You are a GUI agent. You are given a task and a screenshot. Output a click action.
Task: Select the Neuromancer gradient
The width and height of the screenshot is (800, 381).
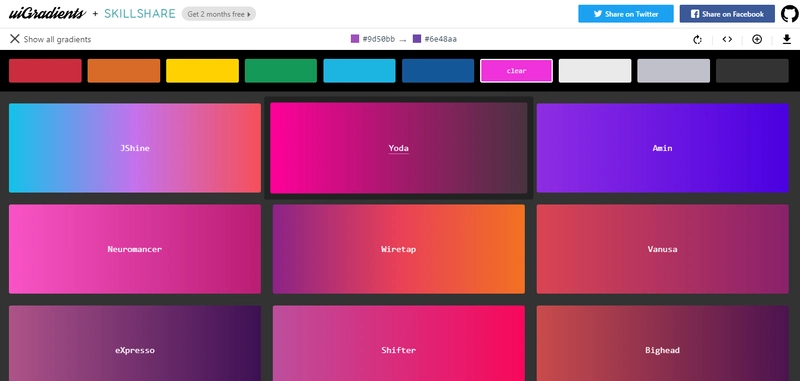coord(135,249)
